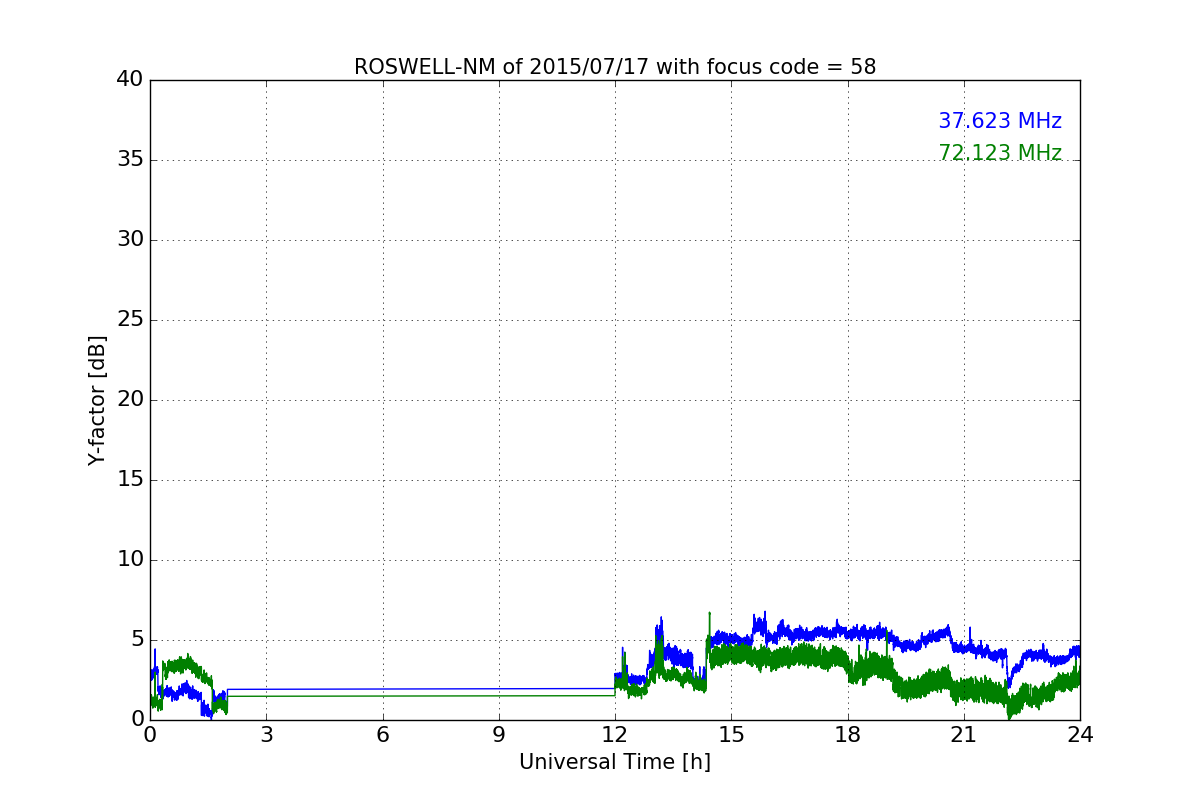Image resolution: width=1200 pixels, height=800 pixels.
Task: Click y-axis tick label 15
Action: [x=130, y=480]
